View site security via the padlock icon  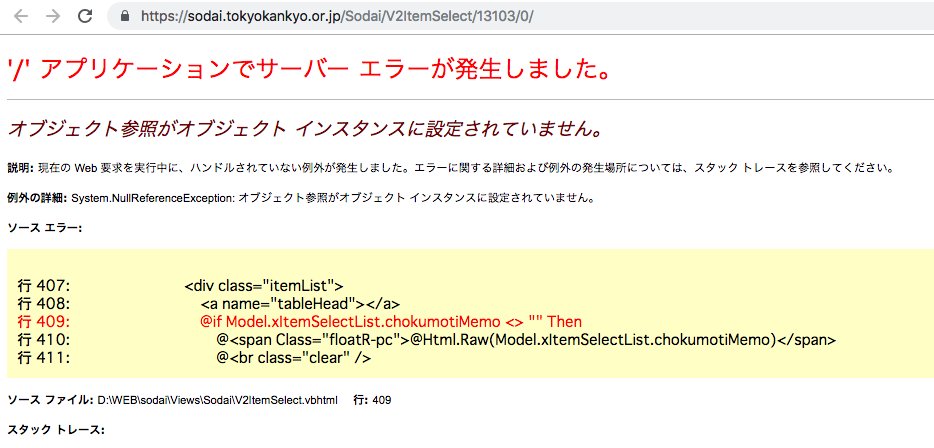click(124, 16)
